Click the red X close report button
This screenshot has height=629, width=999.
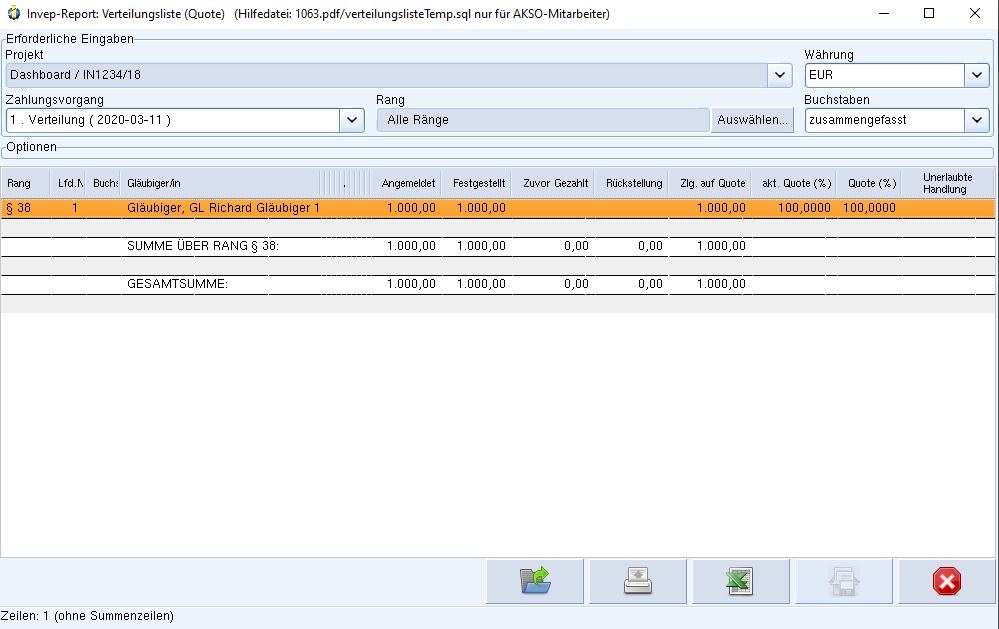click(946, 581)
